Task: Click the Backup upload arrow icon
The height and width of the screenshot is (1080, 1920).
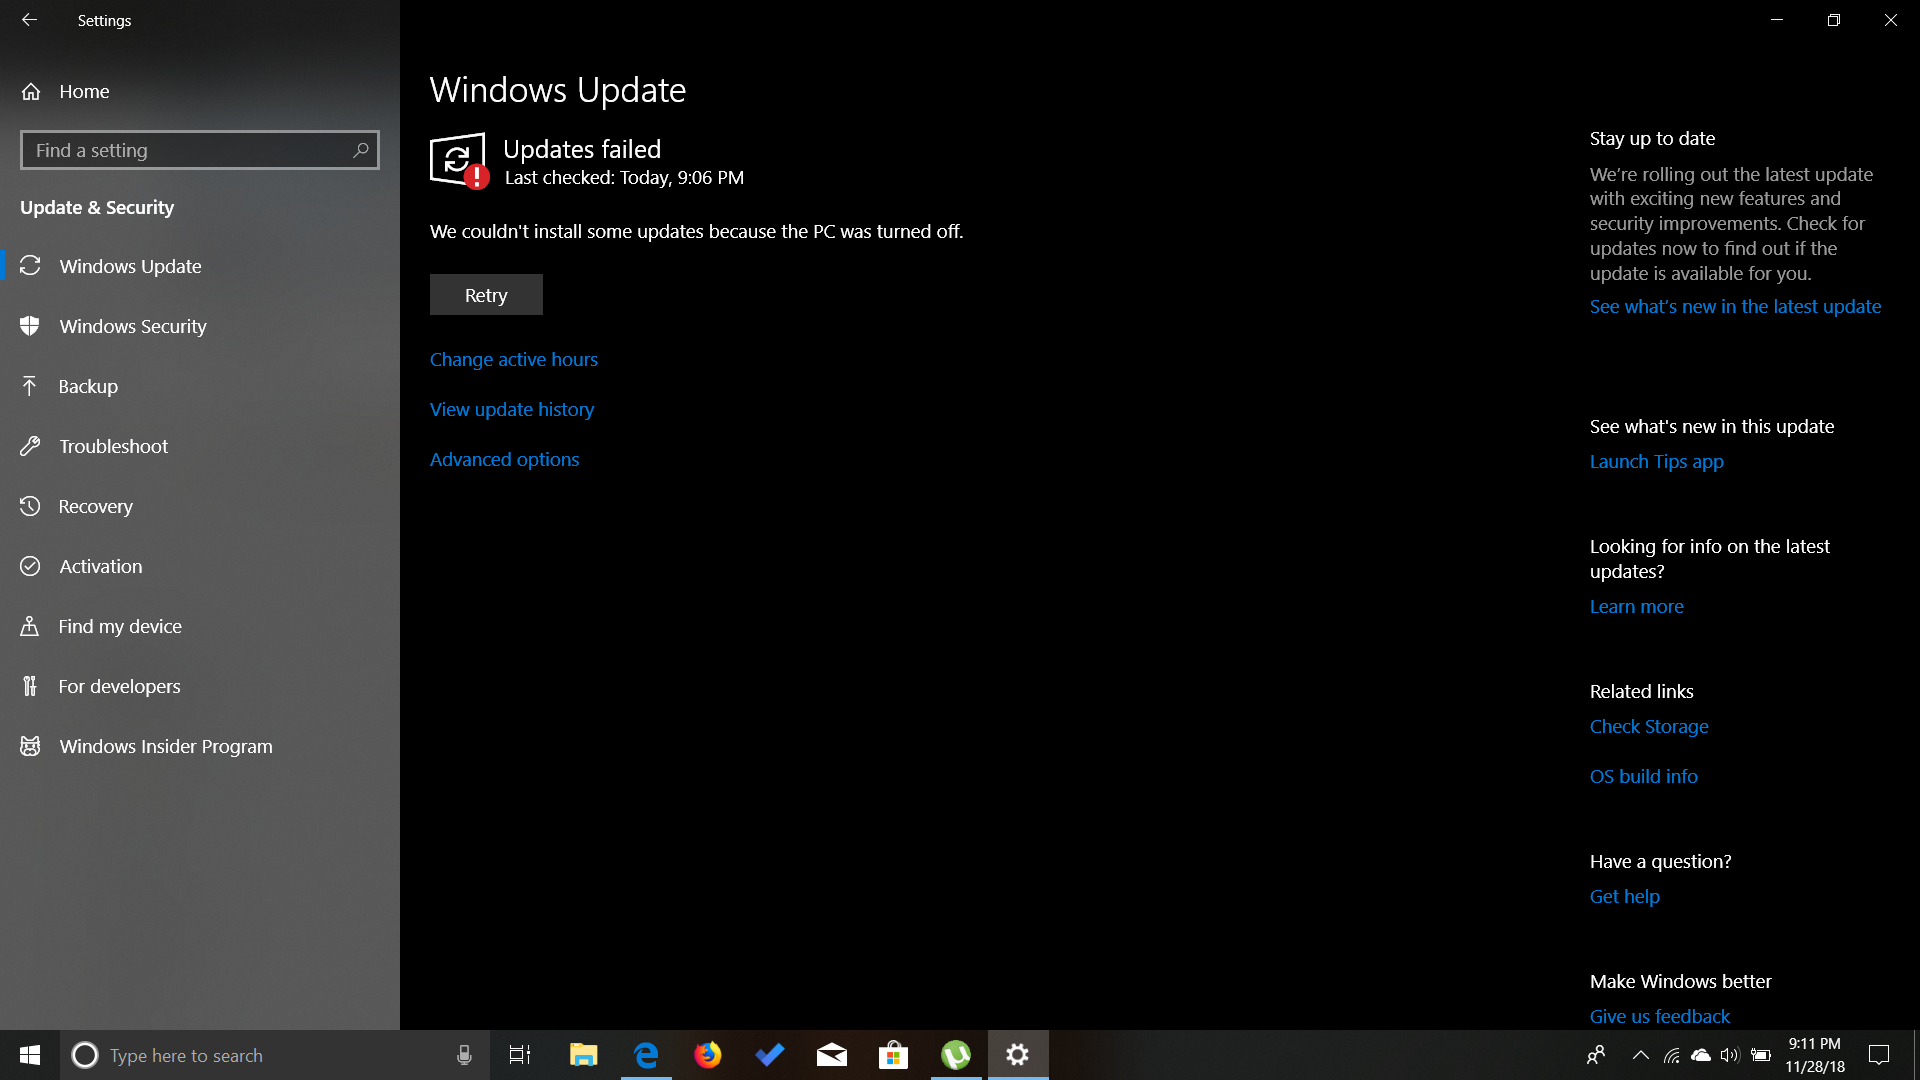Action: (x=30, y=386)
